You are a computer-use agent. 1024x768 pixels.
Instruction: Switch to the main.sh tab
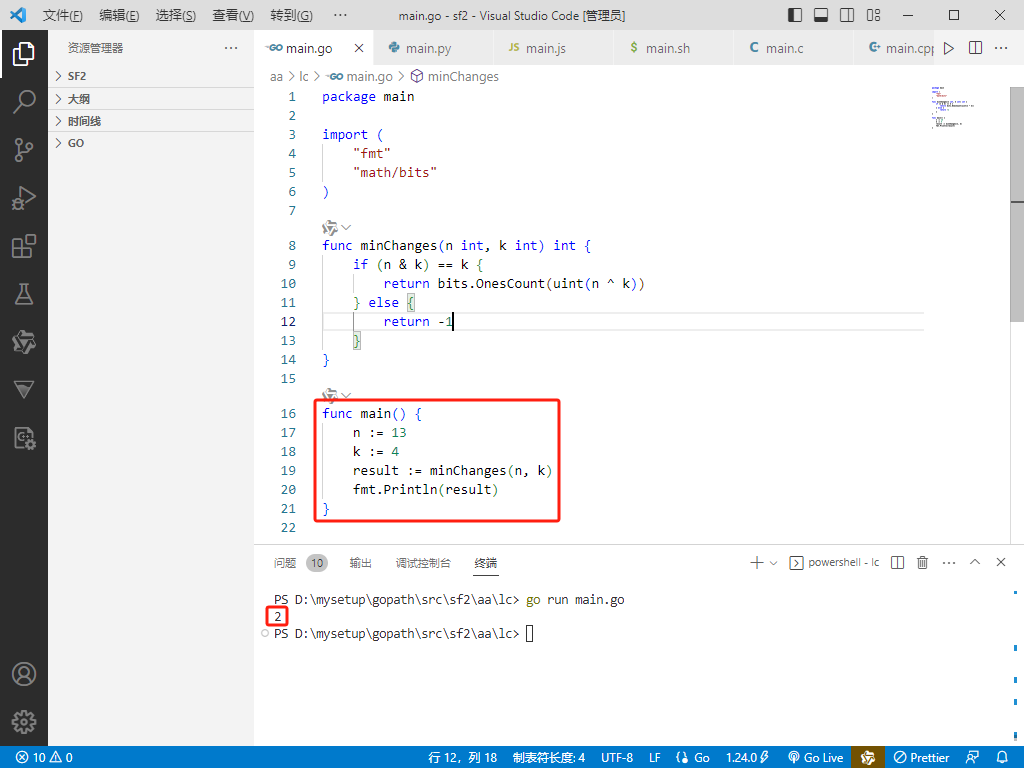(x=667, y=48)
